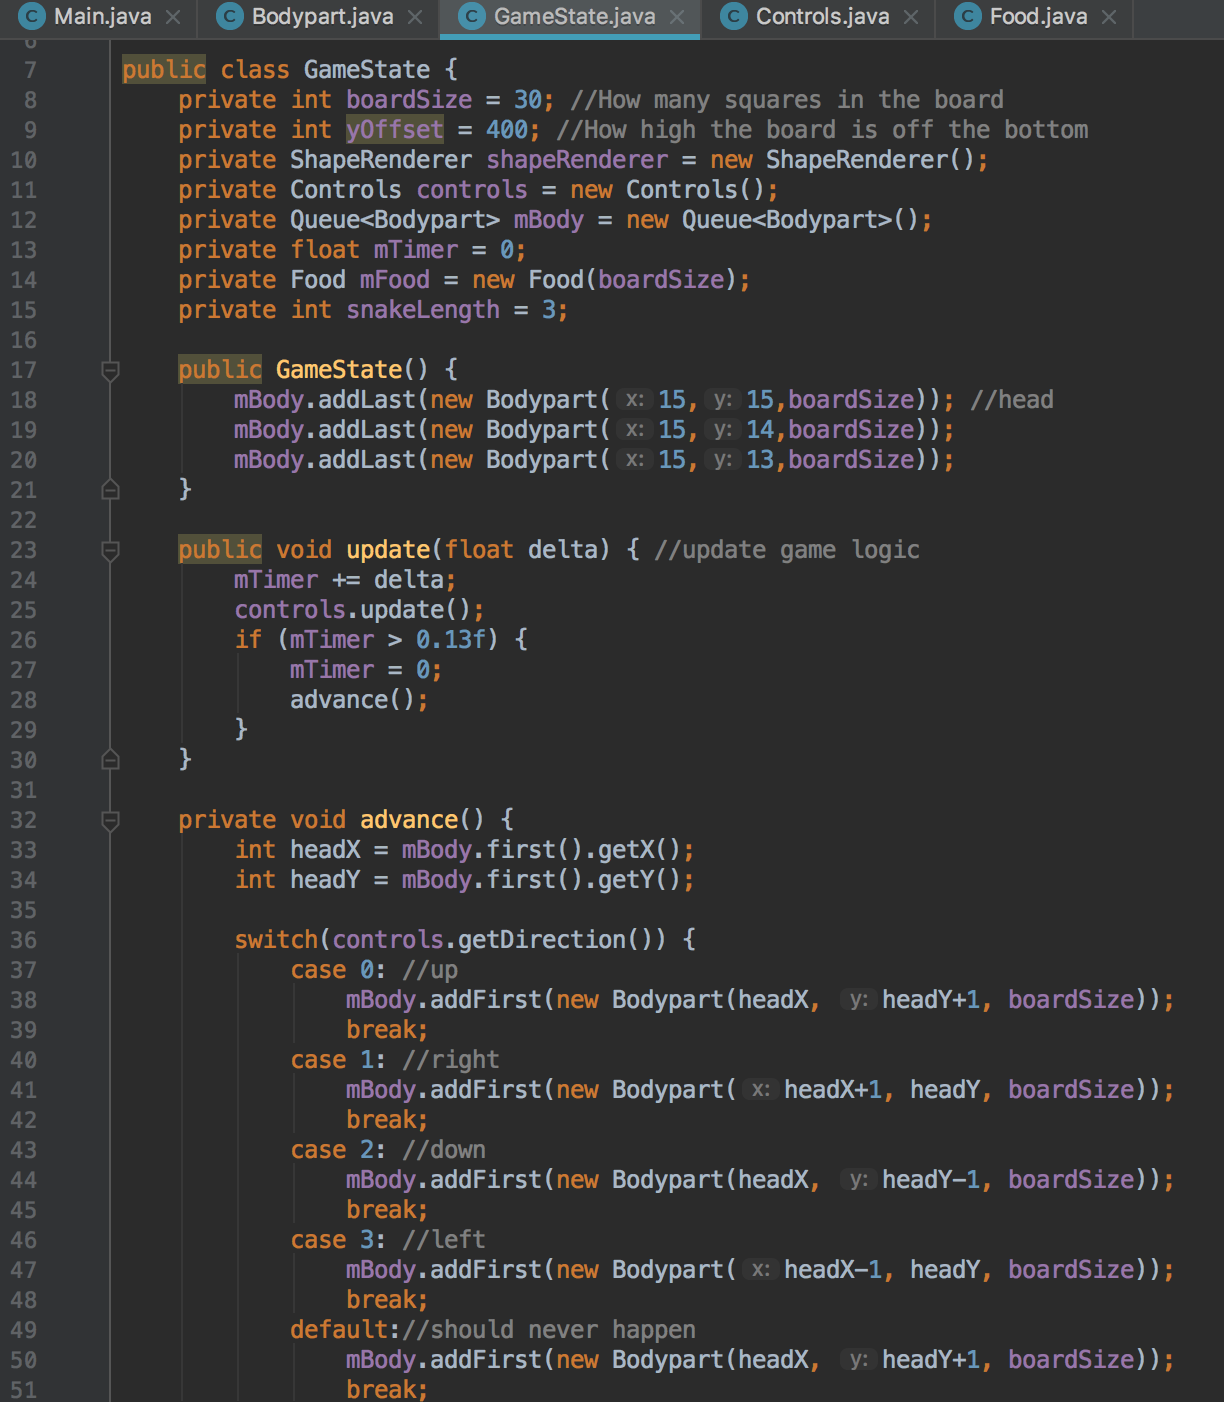Click the fold arrow beside line 21 closing brace
Image resolution: width=1224 pixels, height=1402 pixels.
[108, 490]
